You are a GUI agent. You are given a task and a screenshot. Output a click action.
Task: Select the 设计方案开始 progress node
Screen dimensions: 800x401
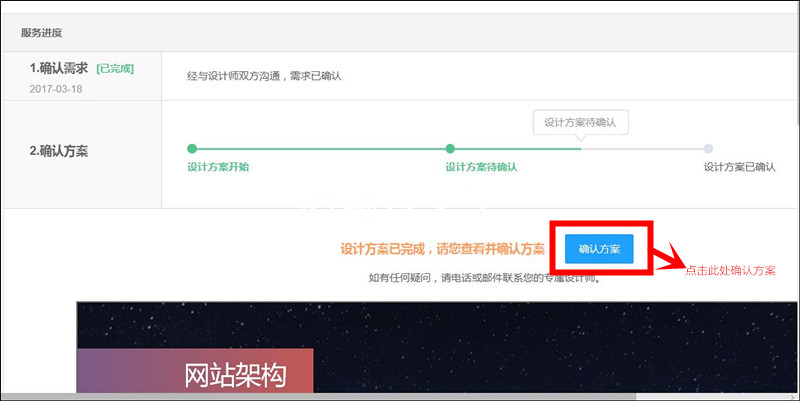192,148
